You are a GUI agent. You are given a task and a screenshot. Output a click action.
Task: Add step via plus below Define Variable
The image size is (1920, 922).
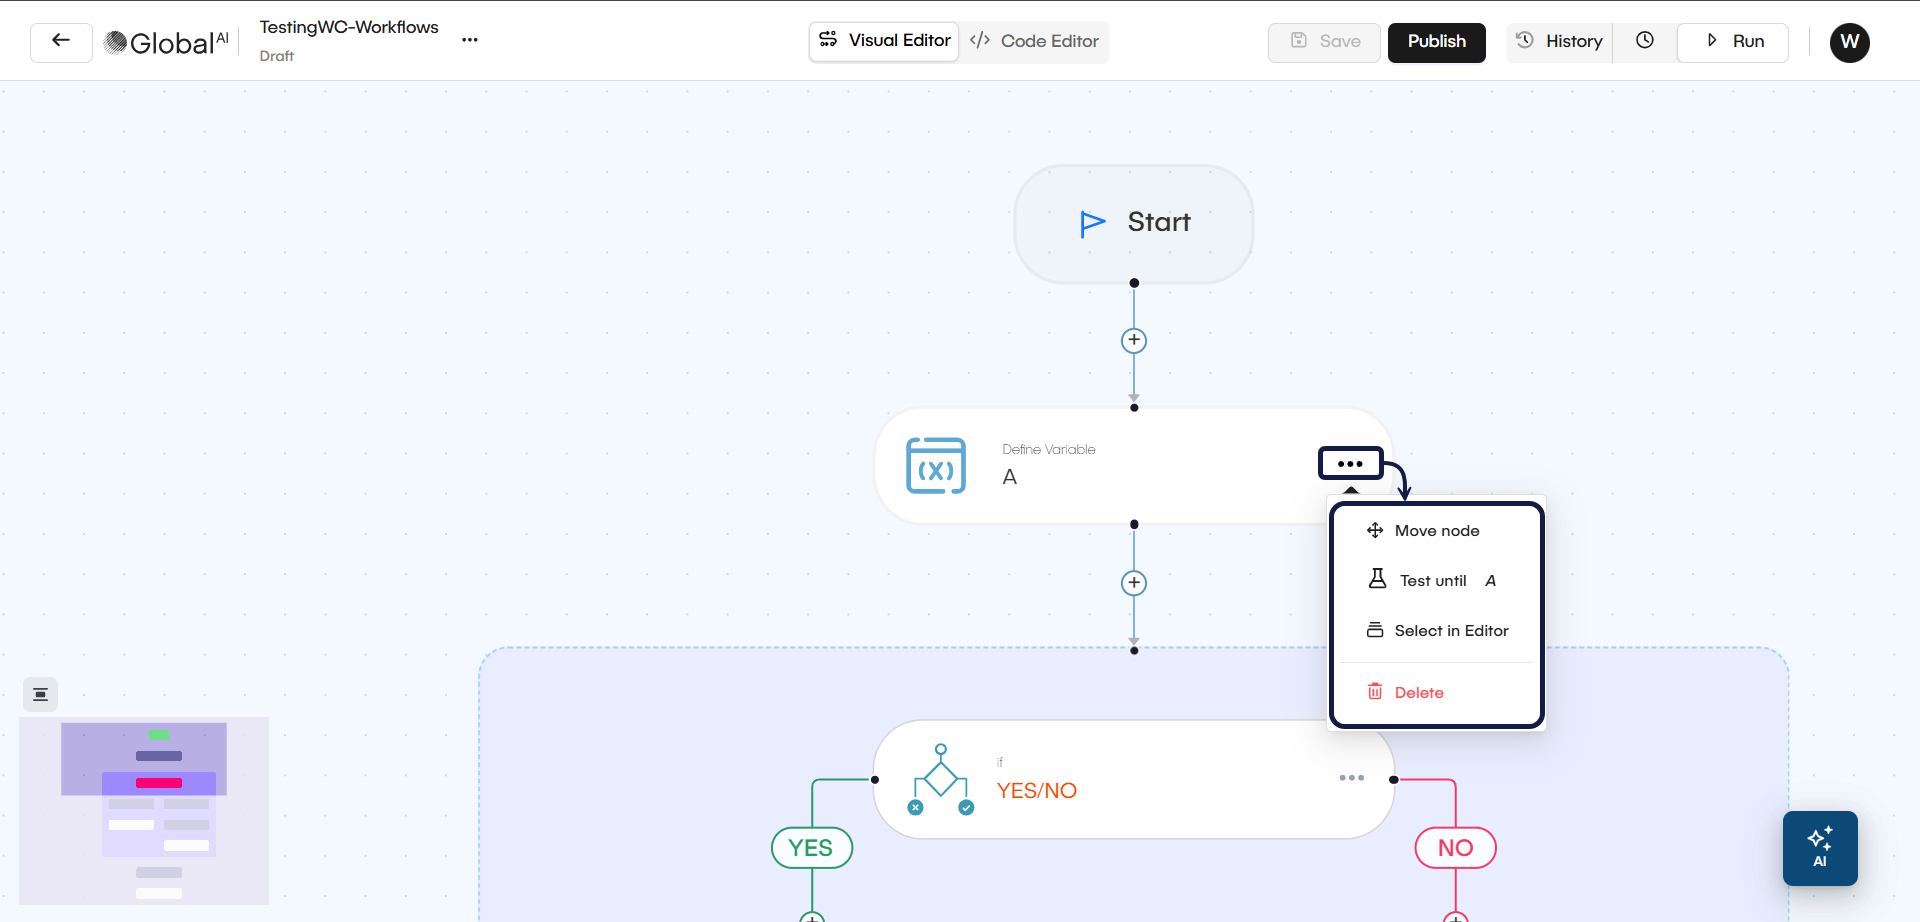(x=1134, y=583)
